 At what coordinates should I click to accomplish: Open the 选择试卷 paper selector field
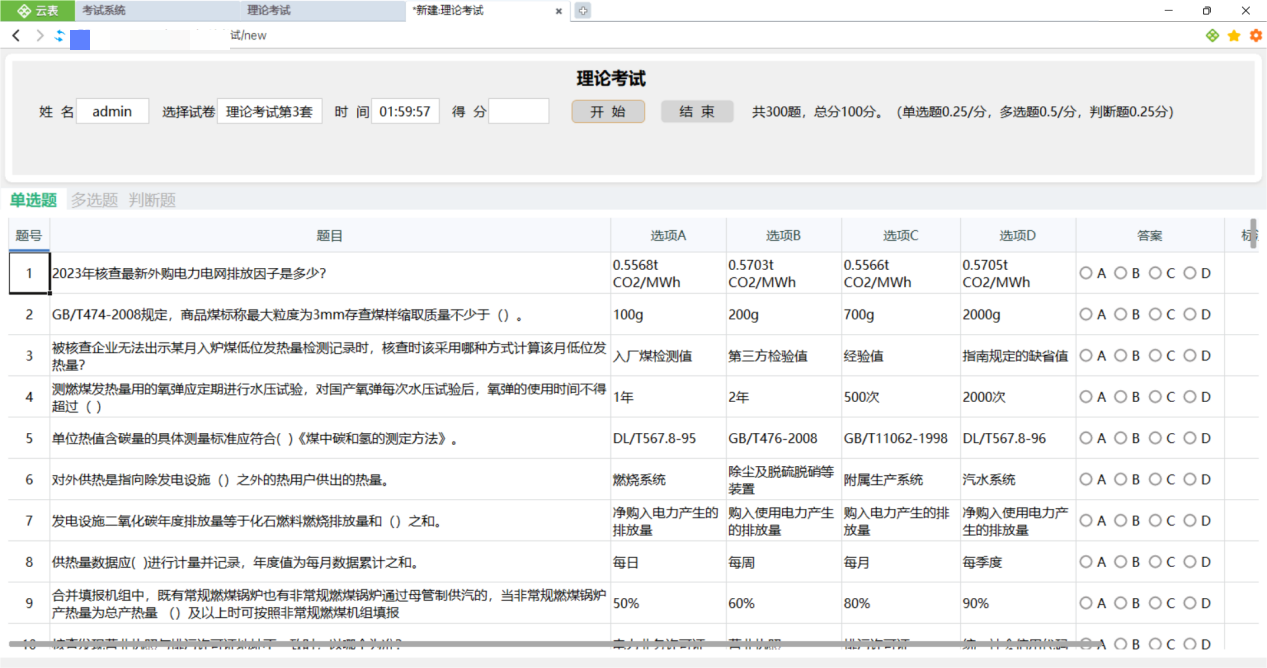click(270, 111)
